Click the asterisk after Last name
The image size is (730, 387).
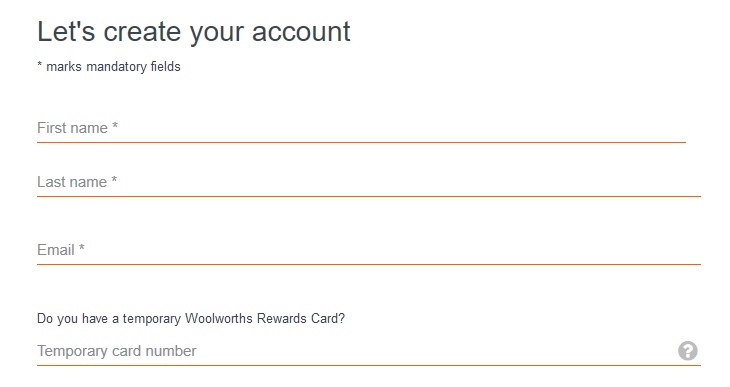pos(114,180)
